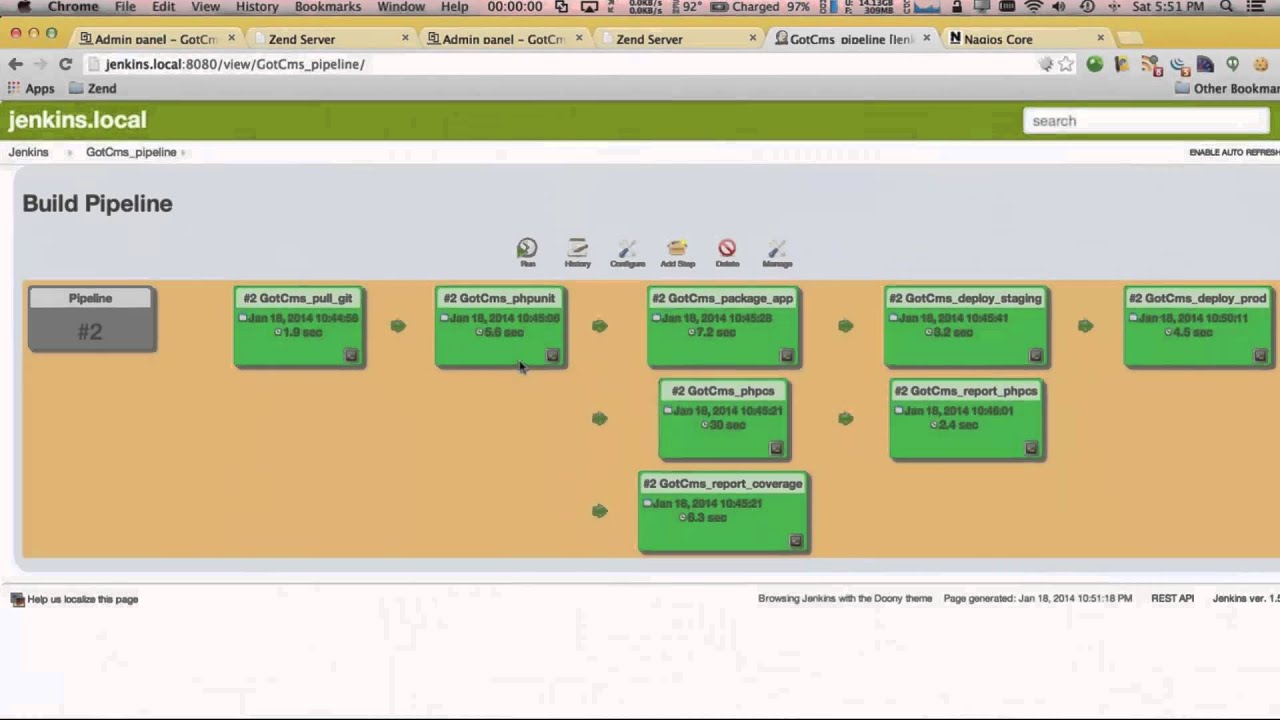
Task: Open the #2 GotCms_report_coverage build link
Action: point(723,484)
